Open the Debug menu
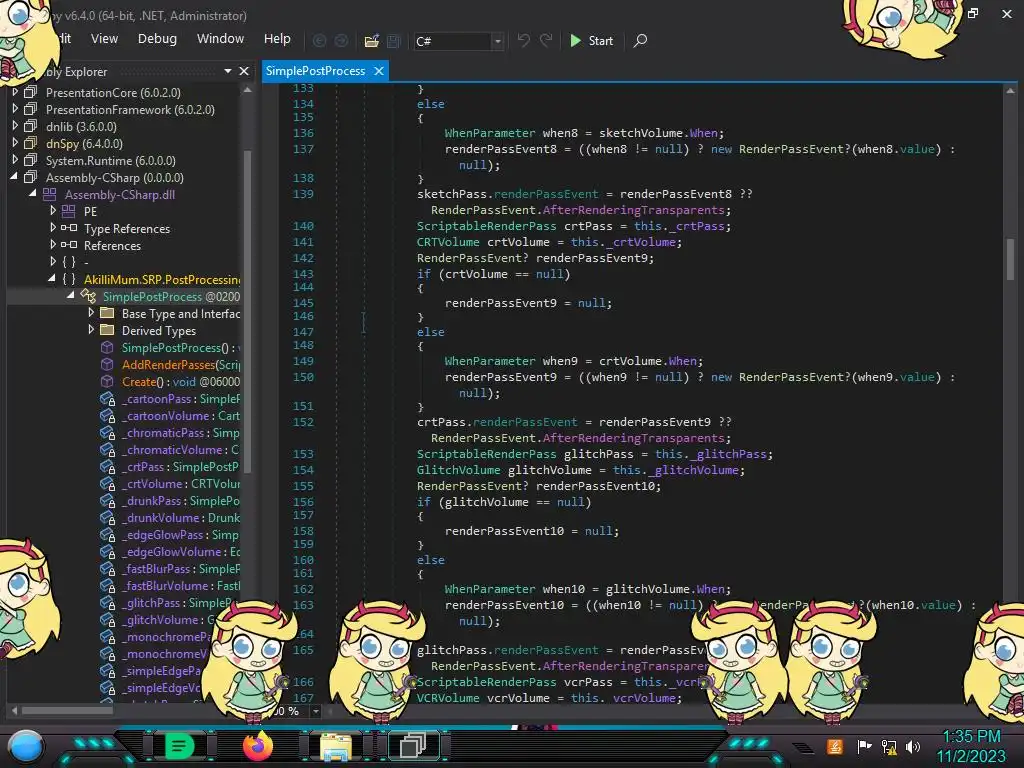 point(157,39)
